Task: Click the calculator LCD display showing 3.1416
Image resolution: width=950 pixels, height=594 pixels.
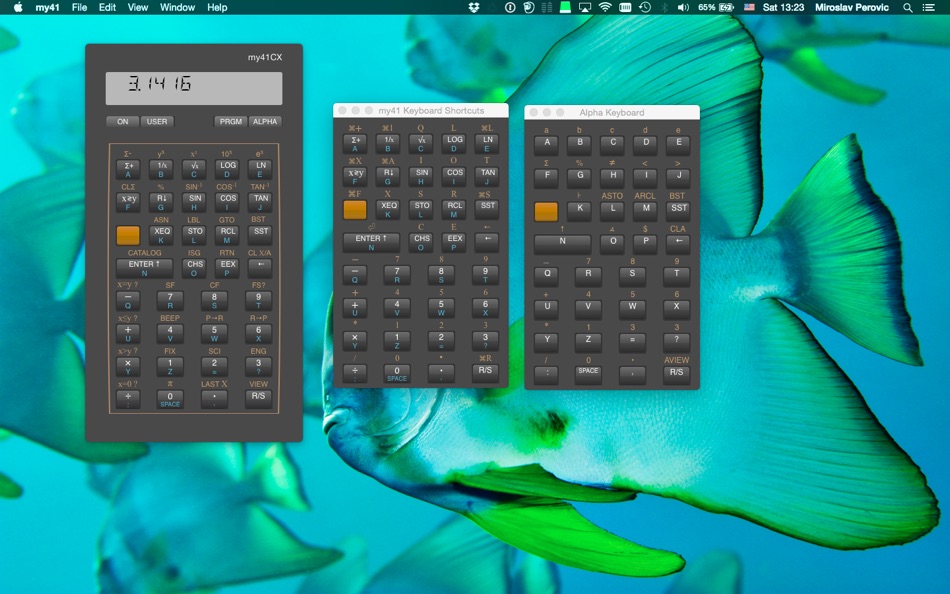Action: [x=194, y=88]
